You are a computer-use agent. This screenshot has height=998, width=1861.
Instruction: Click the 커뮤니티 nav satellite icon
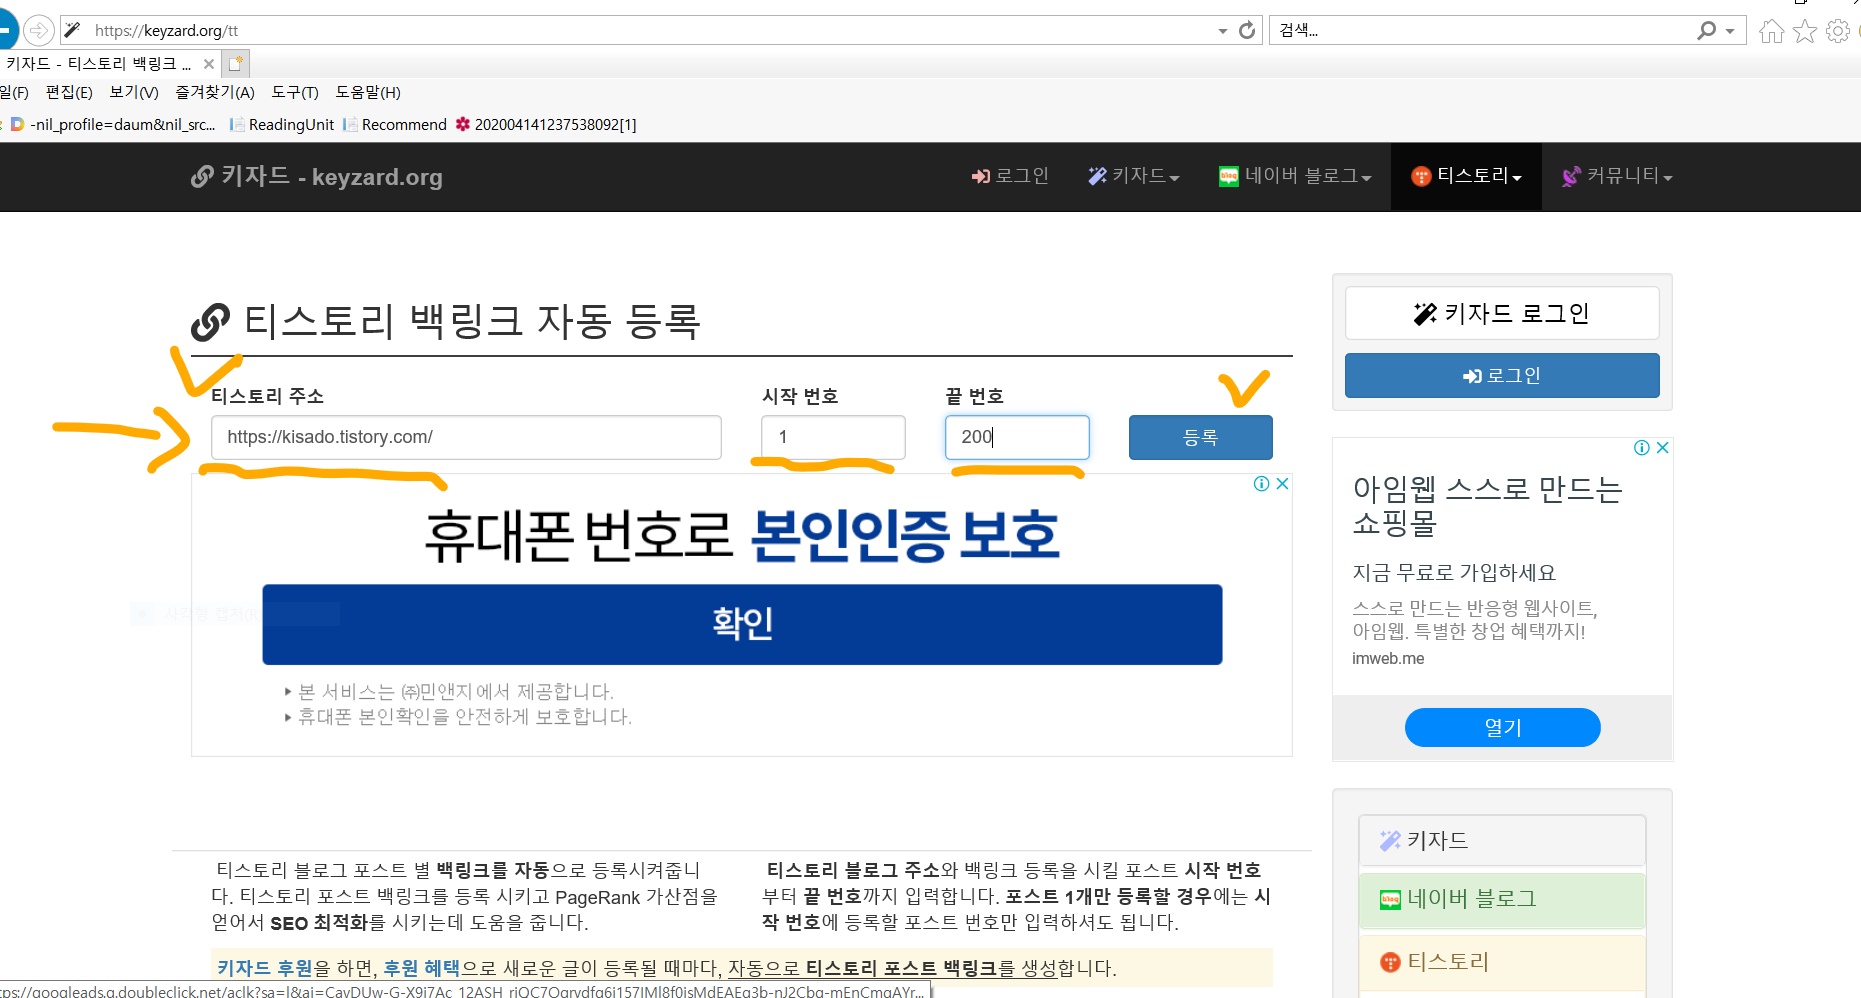(1571, 176)
